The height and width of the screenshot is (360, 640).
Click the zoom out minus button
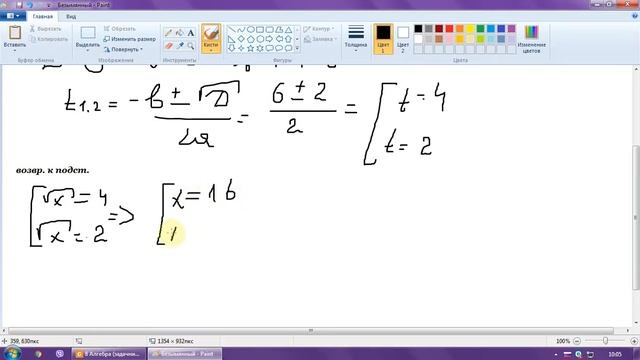(577, 341)
